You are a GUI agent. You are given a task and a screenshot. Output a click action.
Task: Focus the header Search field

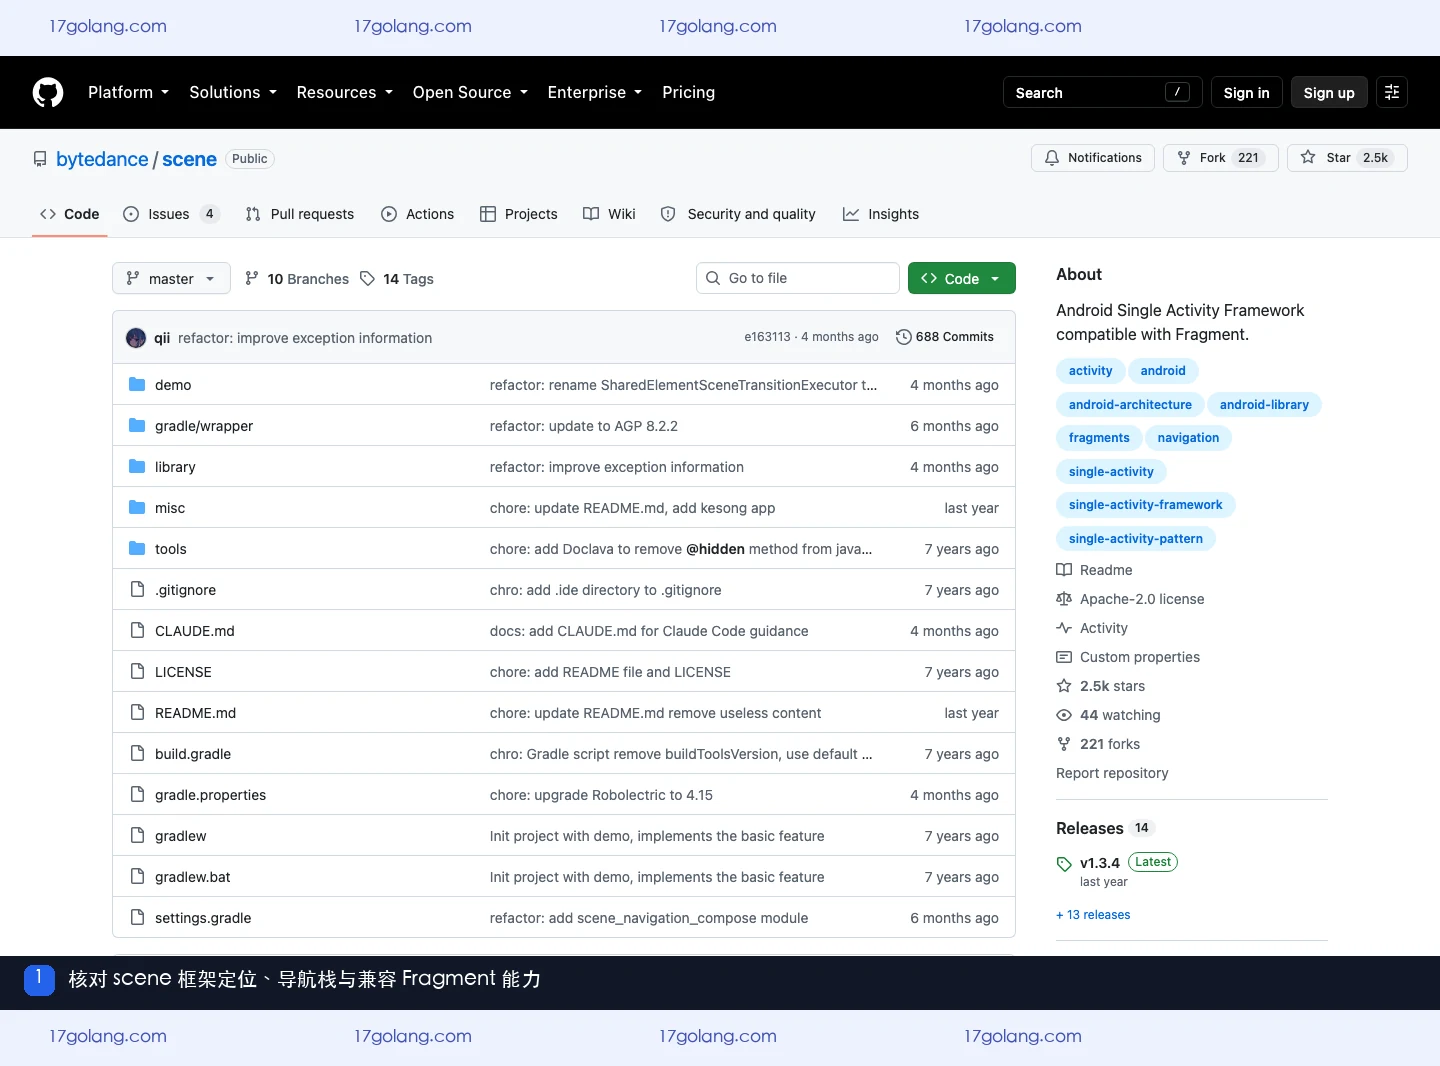[x=1103, y=92]
